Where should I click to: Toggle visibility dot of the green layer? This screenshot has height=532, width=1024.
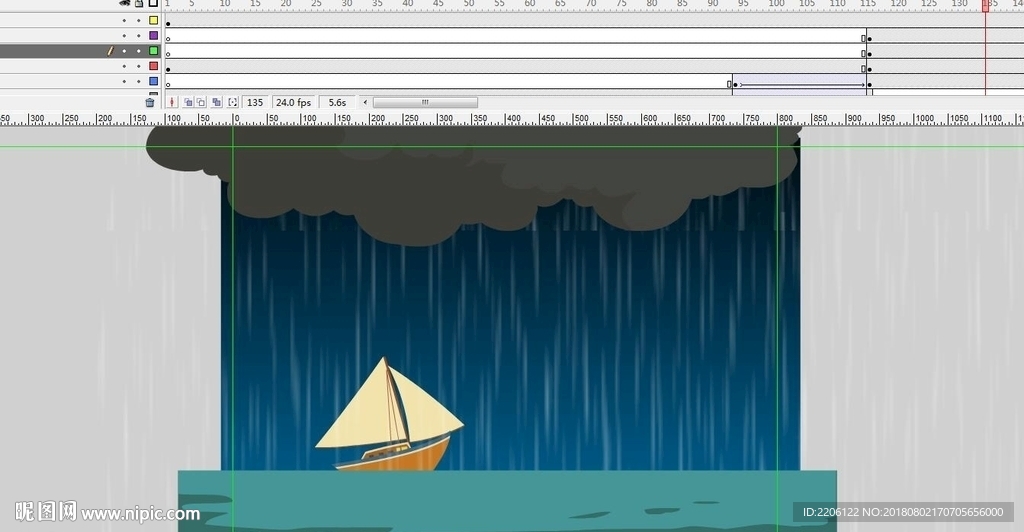124,50
